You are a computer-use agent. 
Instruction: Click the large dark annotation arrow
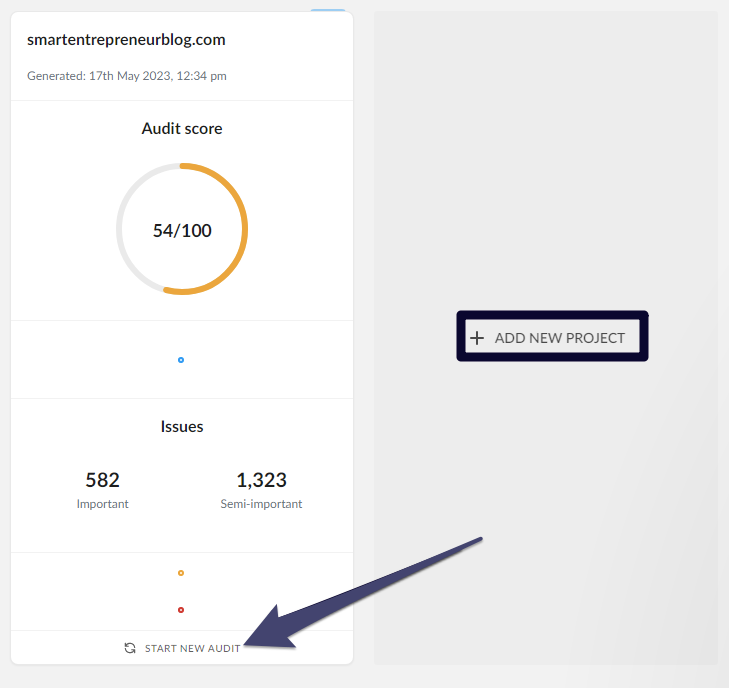(x=363, y=594)
